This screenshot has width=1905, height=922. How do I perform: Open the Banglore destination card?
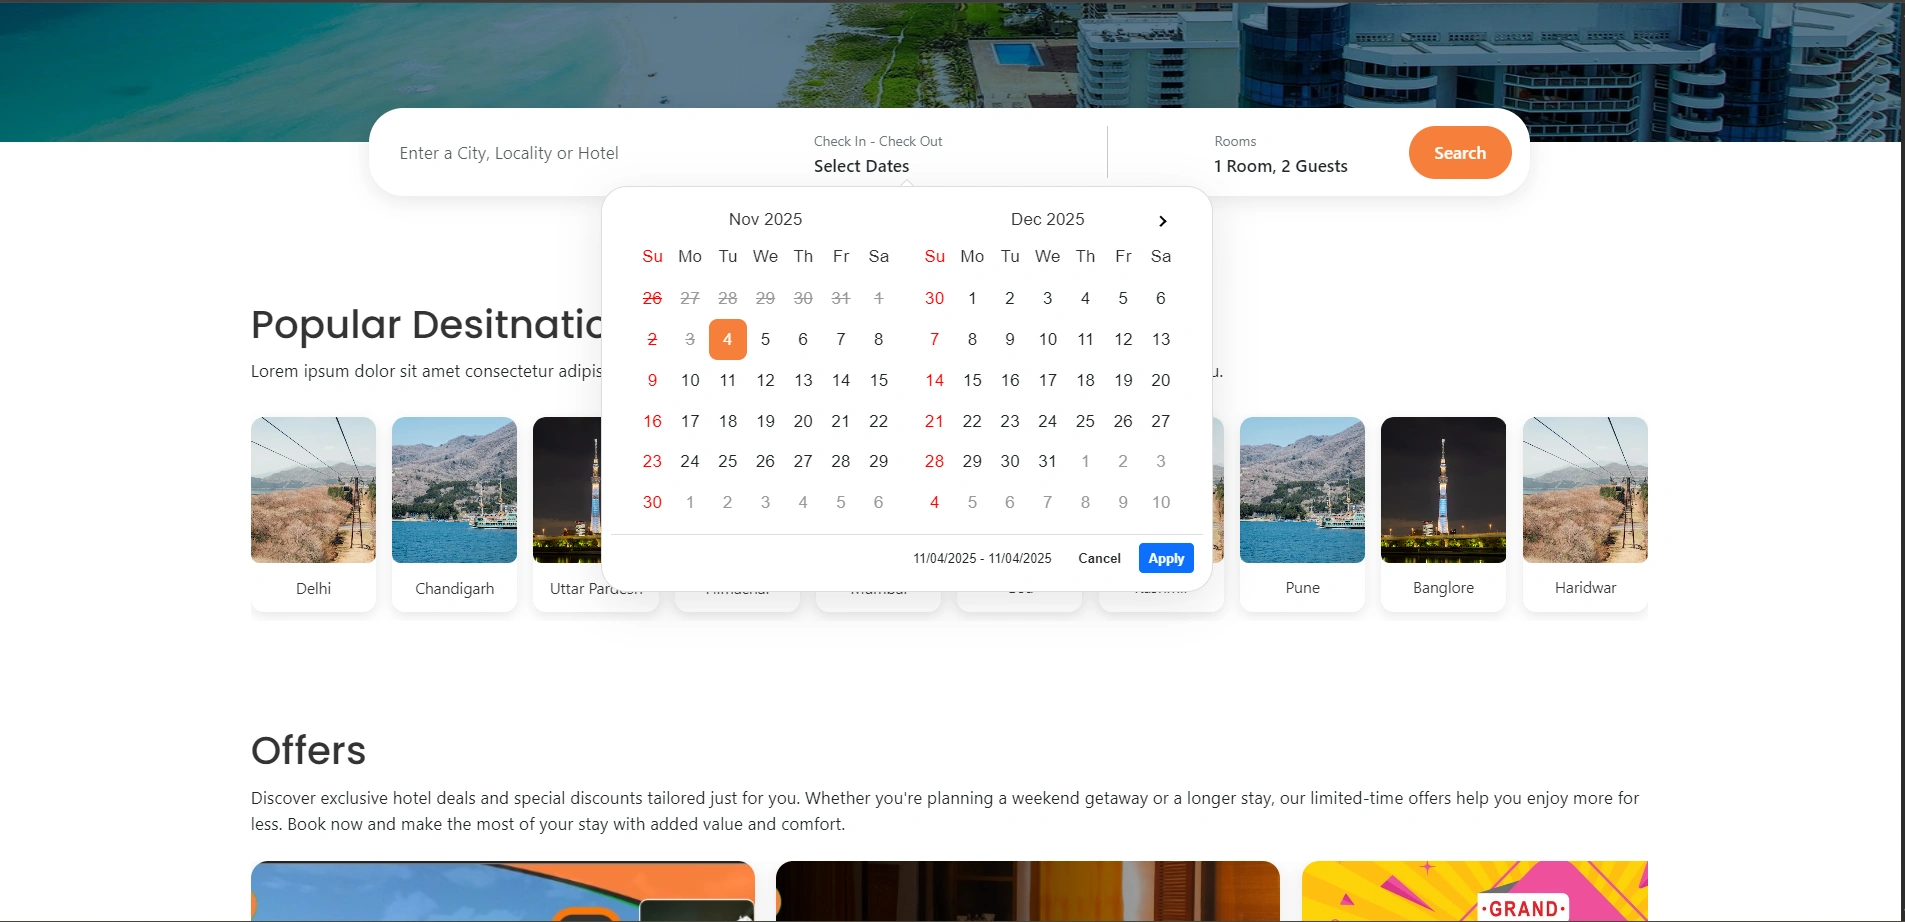tap(1442, 510)
